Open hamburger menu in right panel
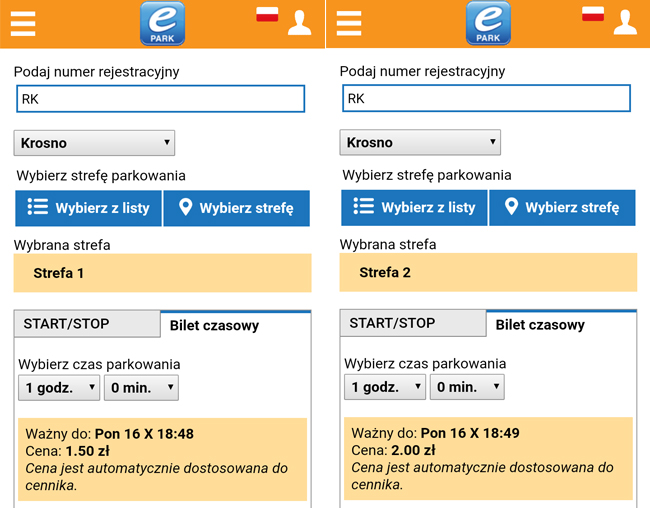Screen dimensions: 650x508 pos(348,23)
